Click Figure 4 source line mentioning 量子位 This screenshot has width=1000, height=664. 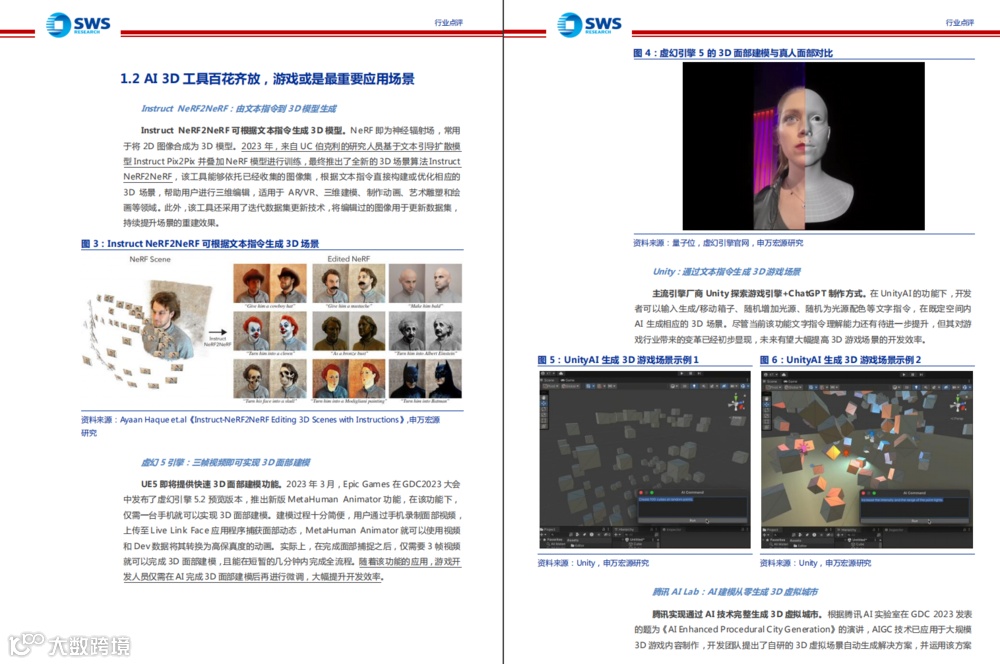718,243
